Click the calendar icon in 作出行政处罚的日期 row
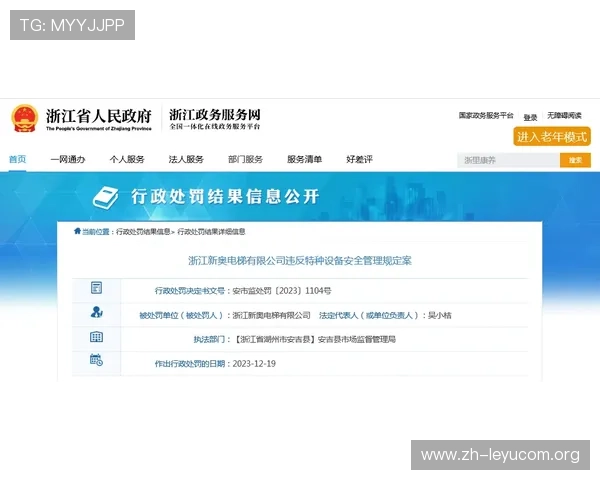Image resolution: width=600 pixels, height=480 pixels. [96, 360]
